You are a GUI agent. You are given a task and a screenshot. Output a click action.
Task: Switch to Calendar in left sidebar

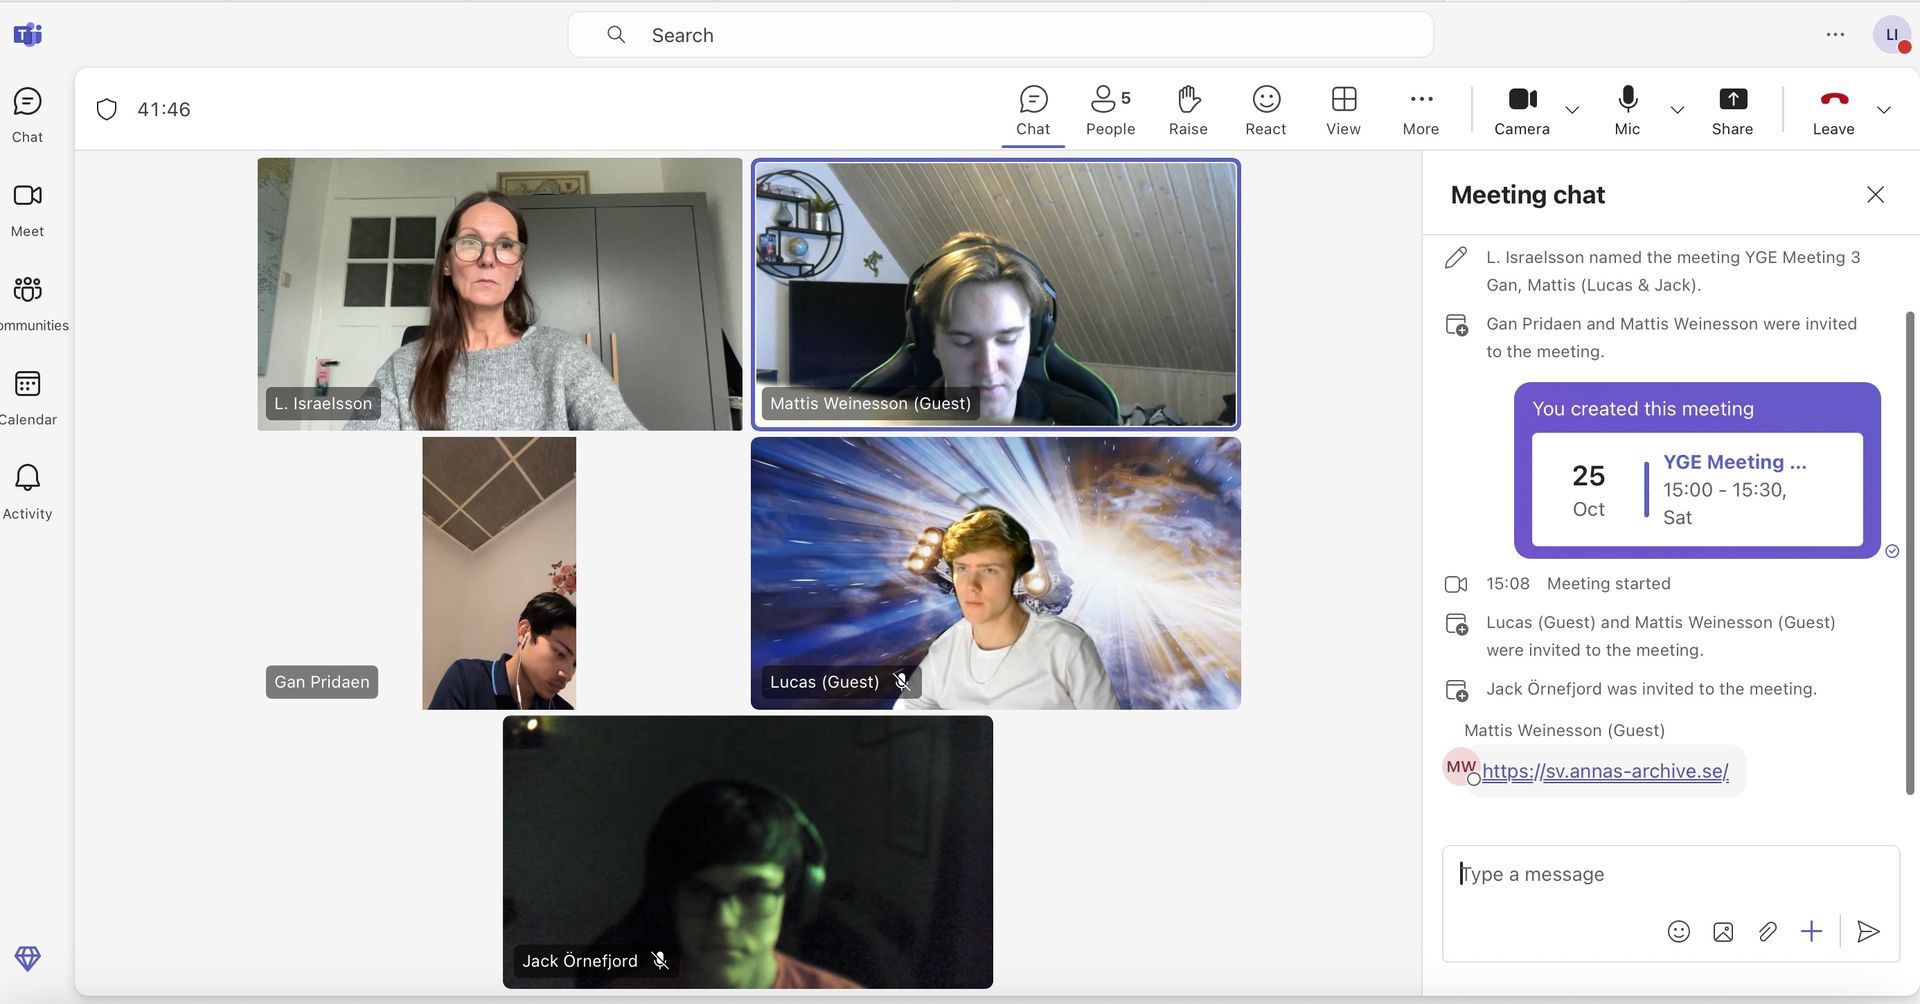click(27, 397)
